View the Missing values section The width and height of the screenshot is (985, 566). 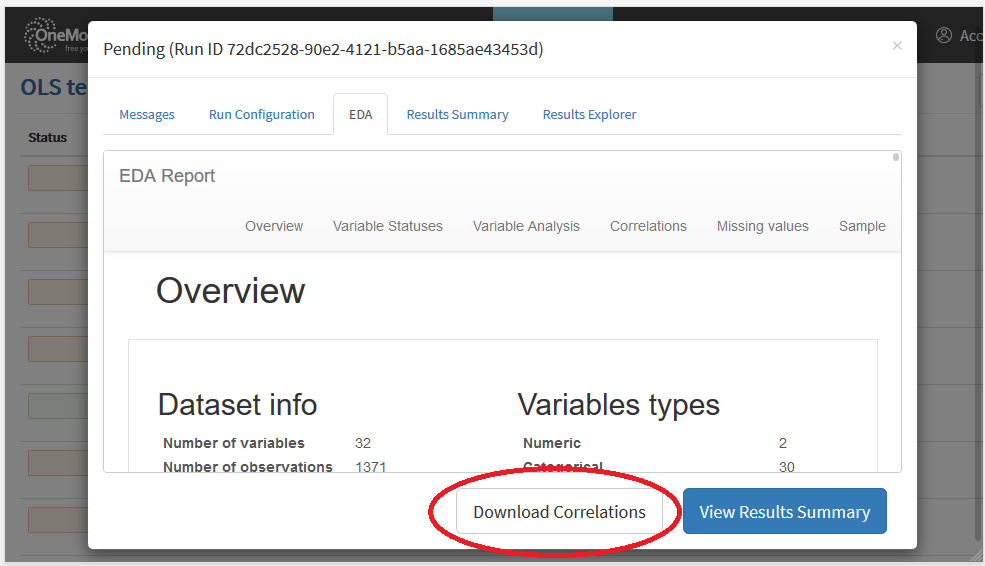click(762, 226)
